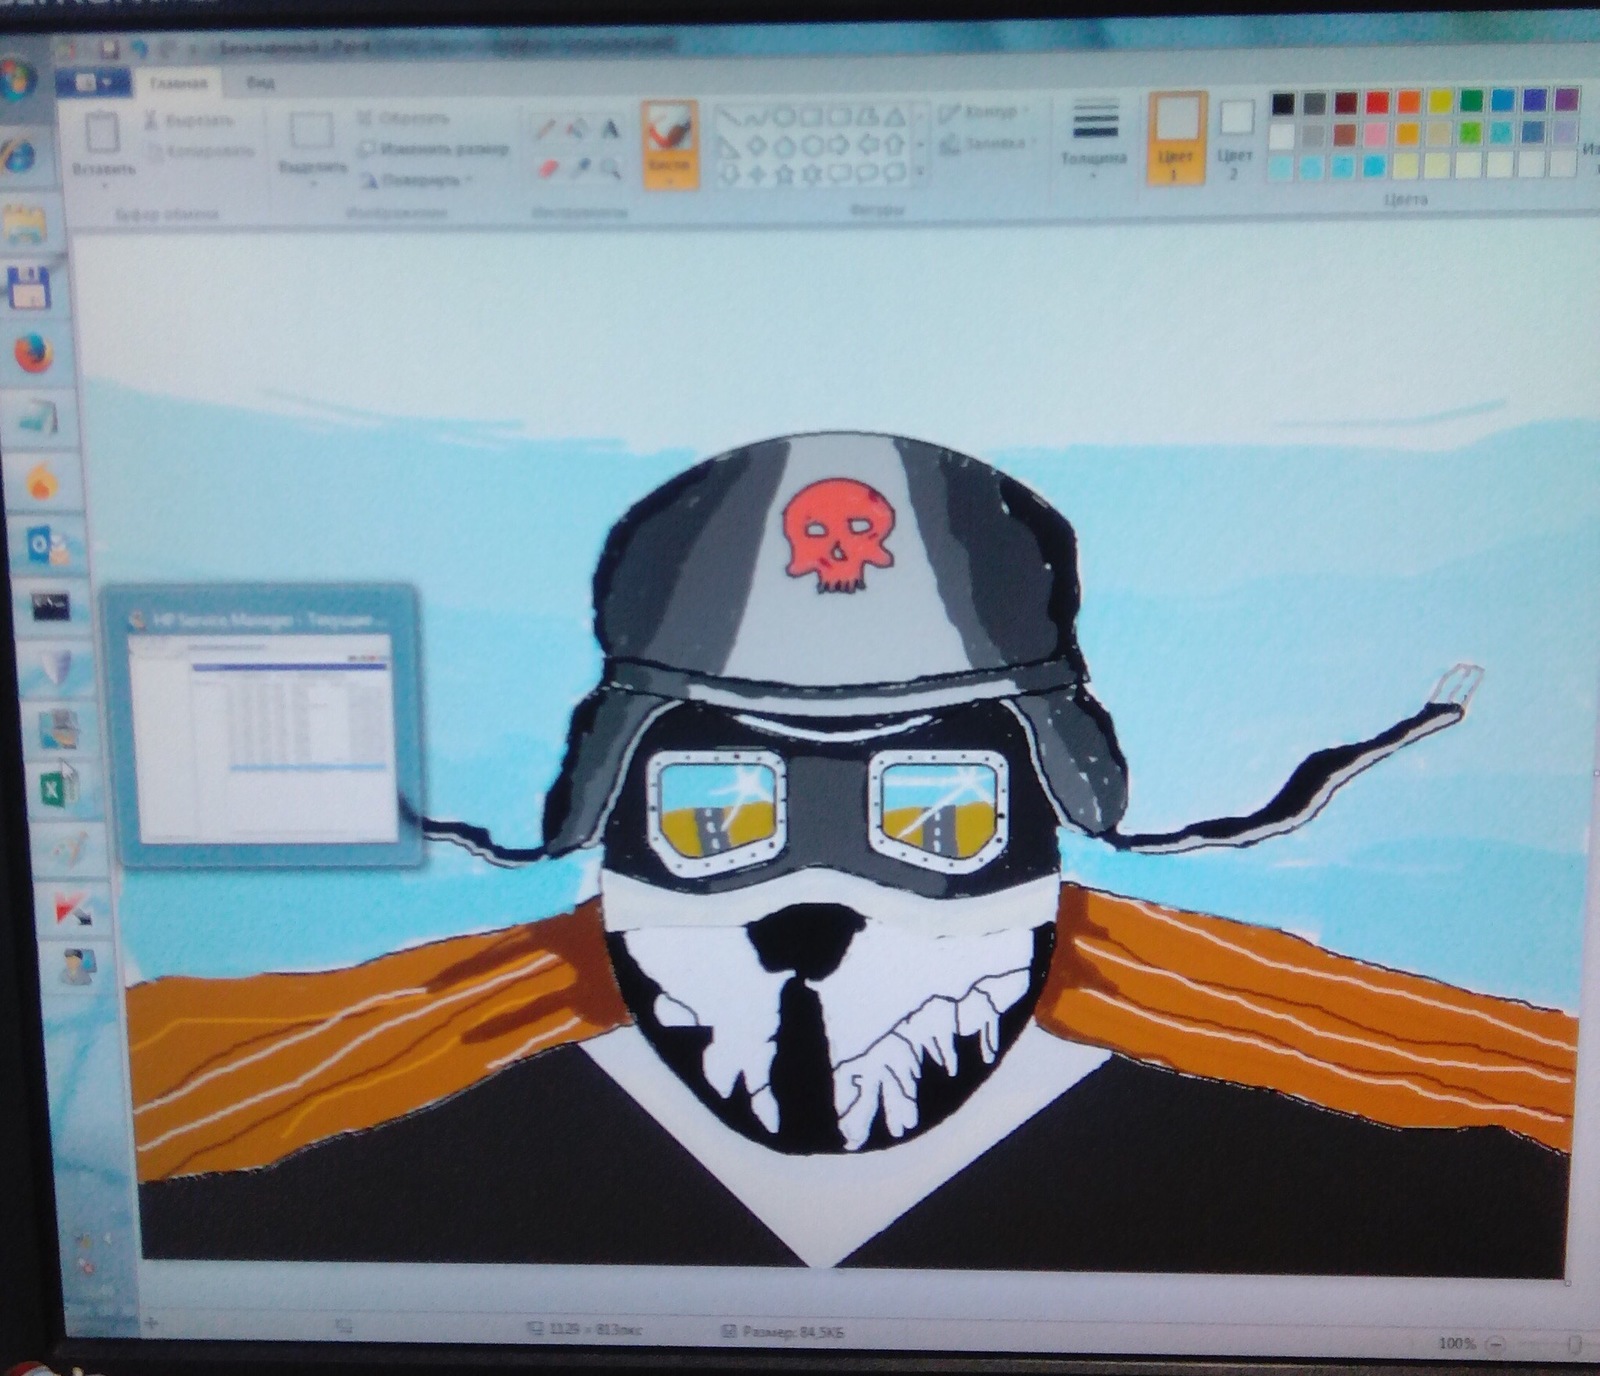Open the Kaspersky icon on the taskbar
This screenshot has height=1376, width=1600.
73,909
